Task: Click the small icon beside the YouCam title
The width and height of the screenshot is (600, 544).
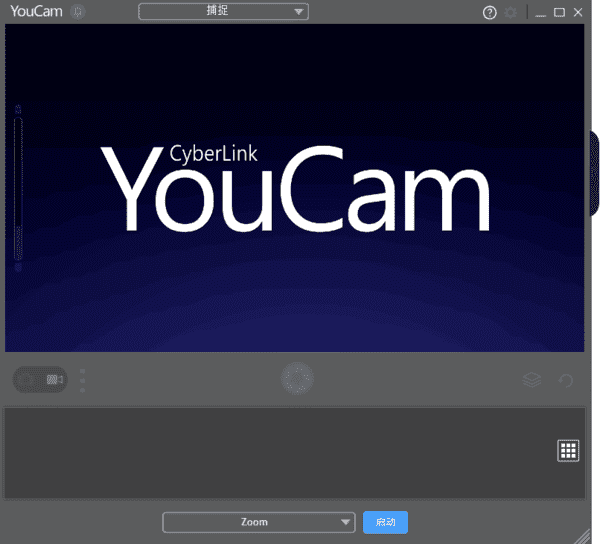Action: point(79,12)
